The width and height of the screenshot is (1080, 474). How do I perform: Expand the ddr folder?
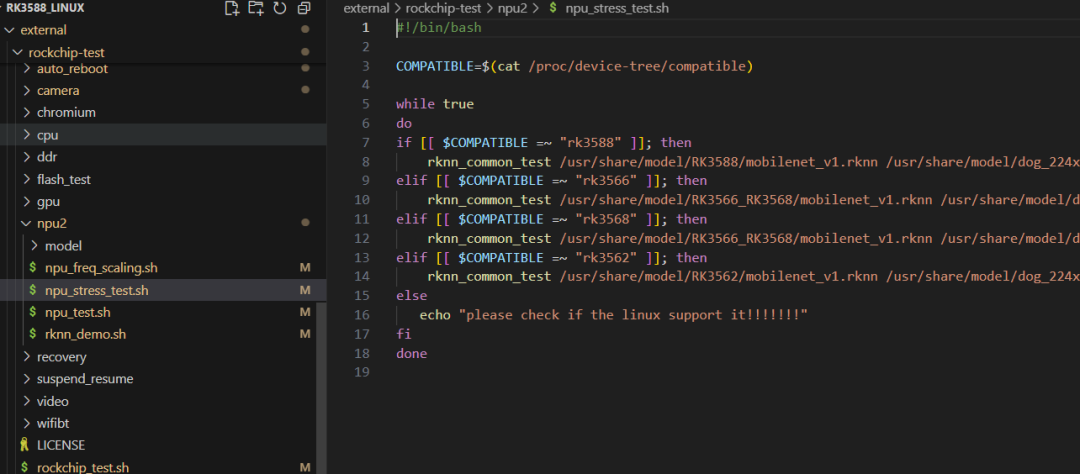[x=27, y=157]
